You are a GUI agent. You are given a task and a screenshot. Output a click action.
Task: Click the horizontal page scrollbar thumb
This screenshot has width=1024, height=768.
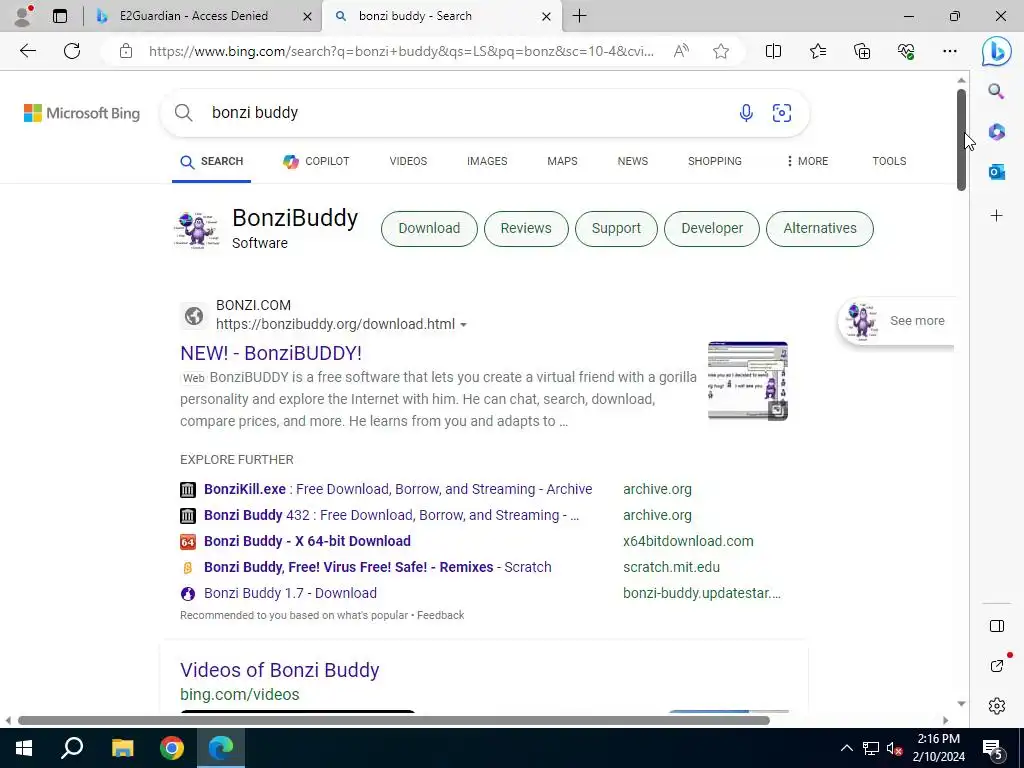[394, 721]
